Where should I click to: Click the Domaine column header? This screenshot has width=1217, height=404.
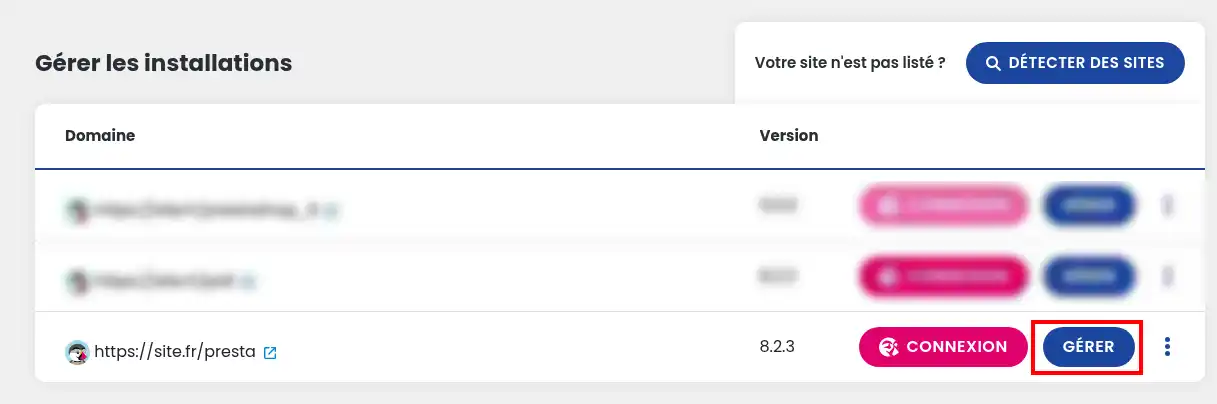[100, 135]
